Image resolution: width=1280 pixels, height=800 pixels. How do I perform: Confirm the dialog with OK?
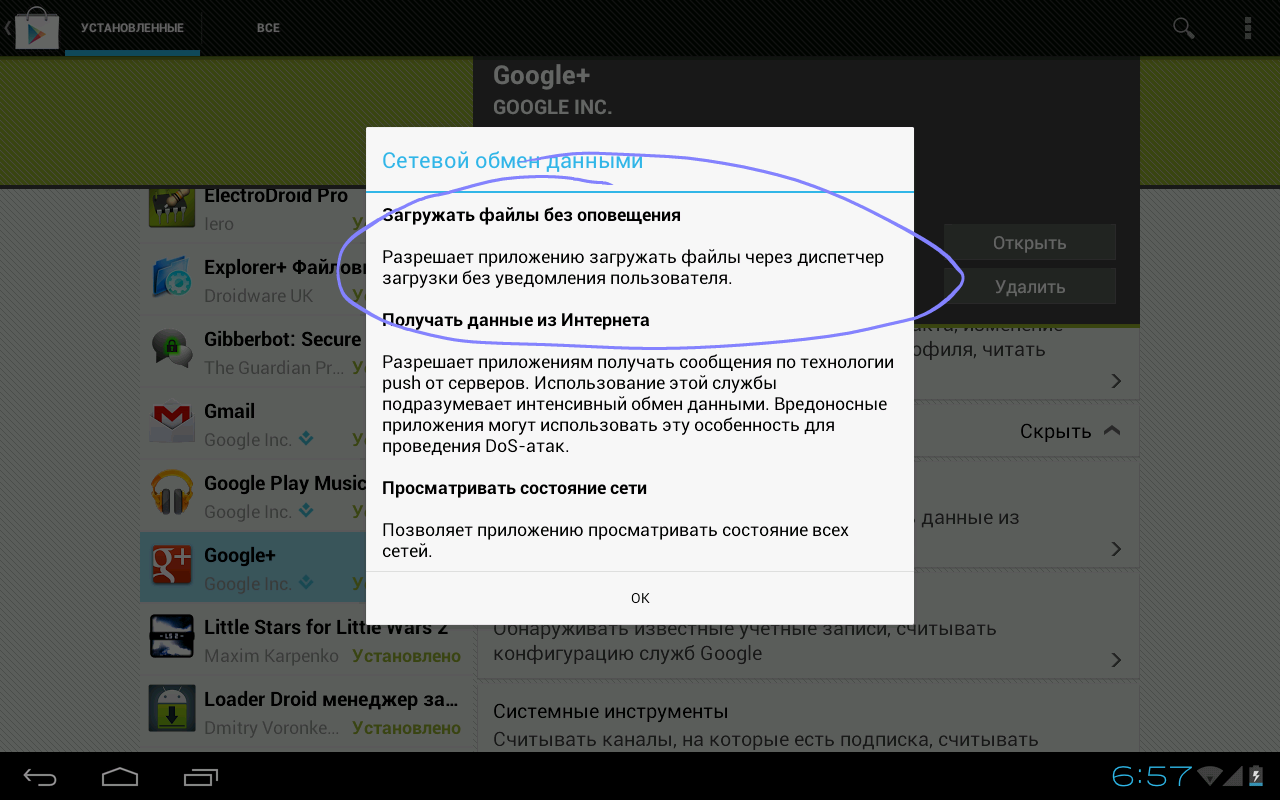(640, 598)
